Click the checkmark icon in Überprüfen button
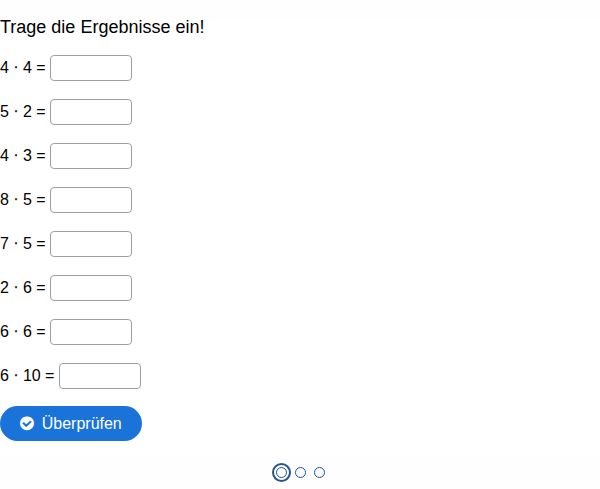The image size is (600, 489). click(x=27, y=424)
